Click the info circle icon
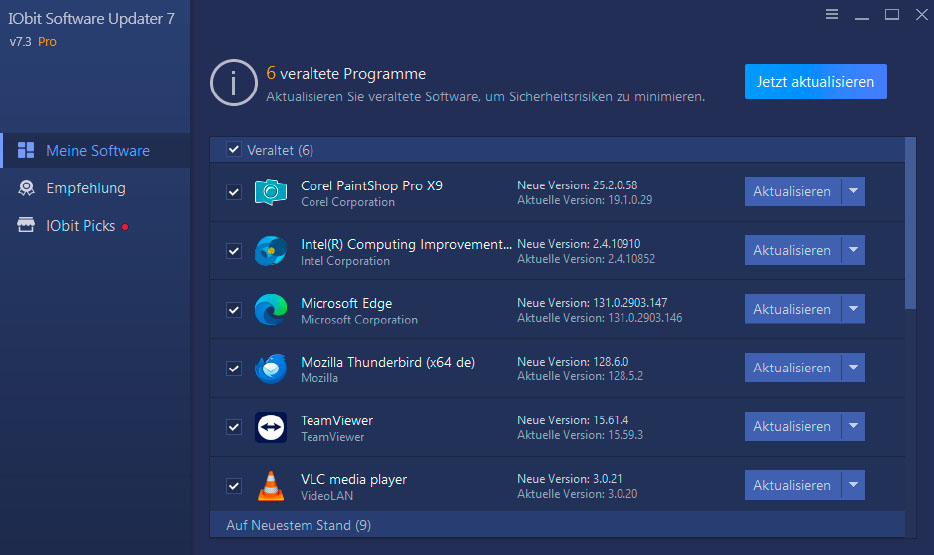 pyautogui.click(x=234, y=83)
